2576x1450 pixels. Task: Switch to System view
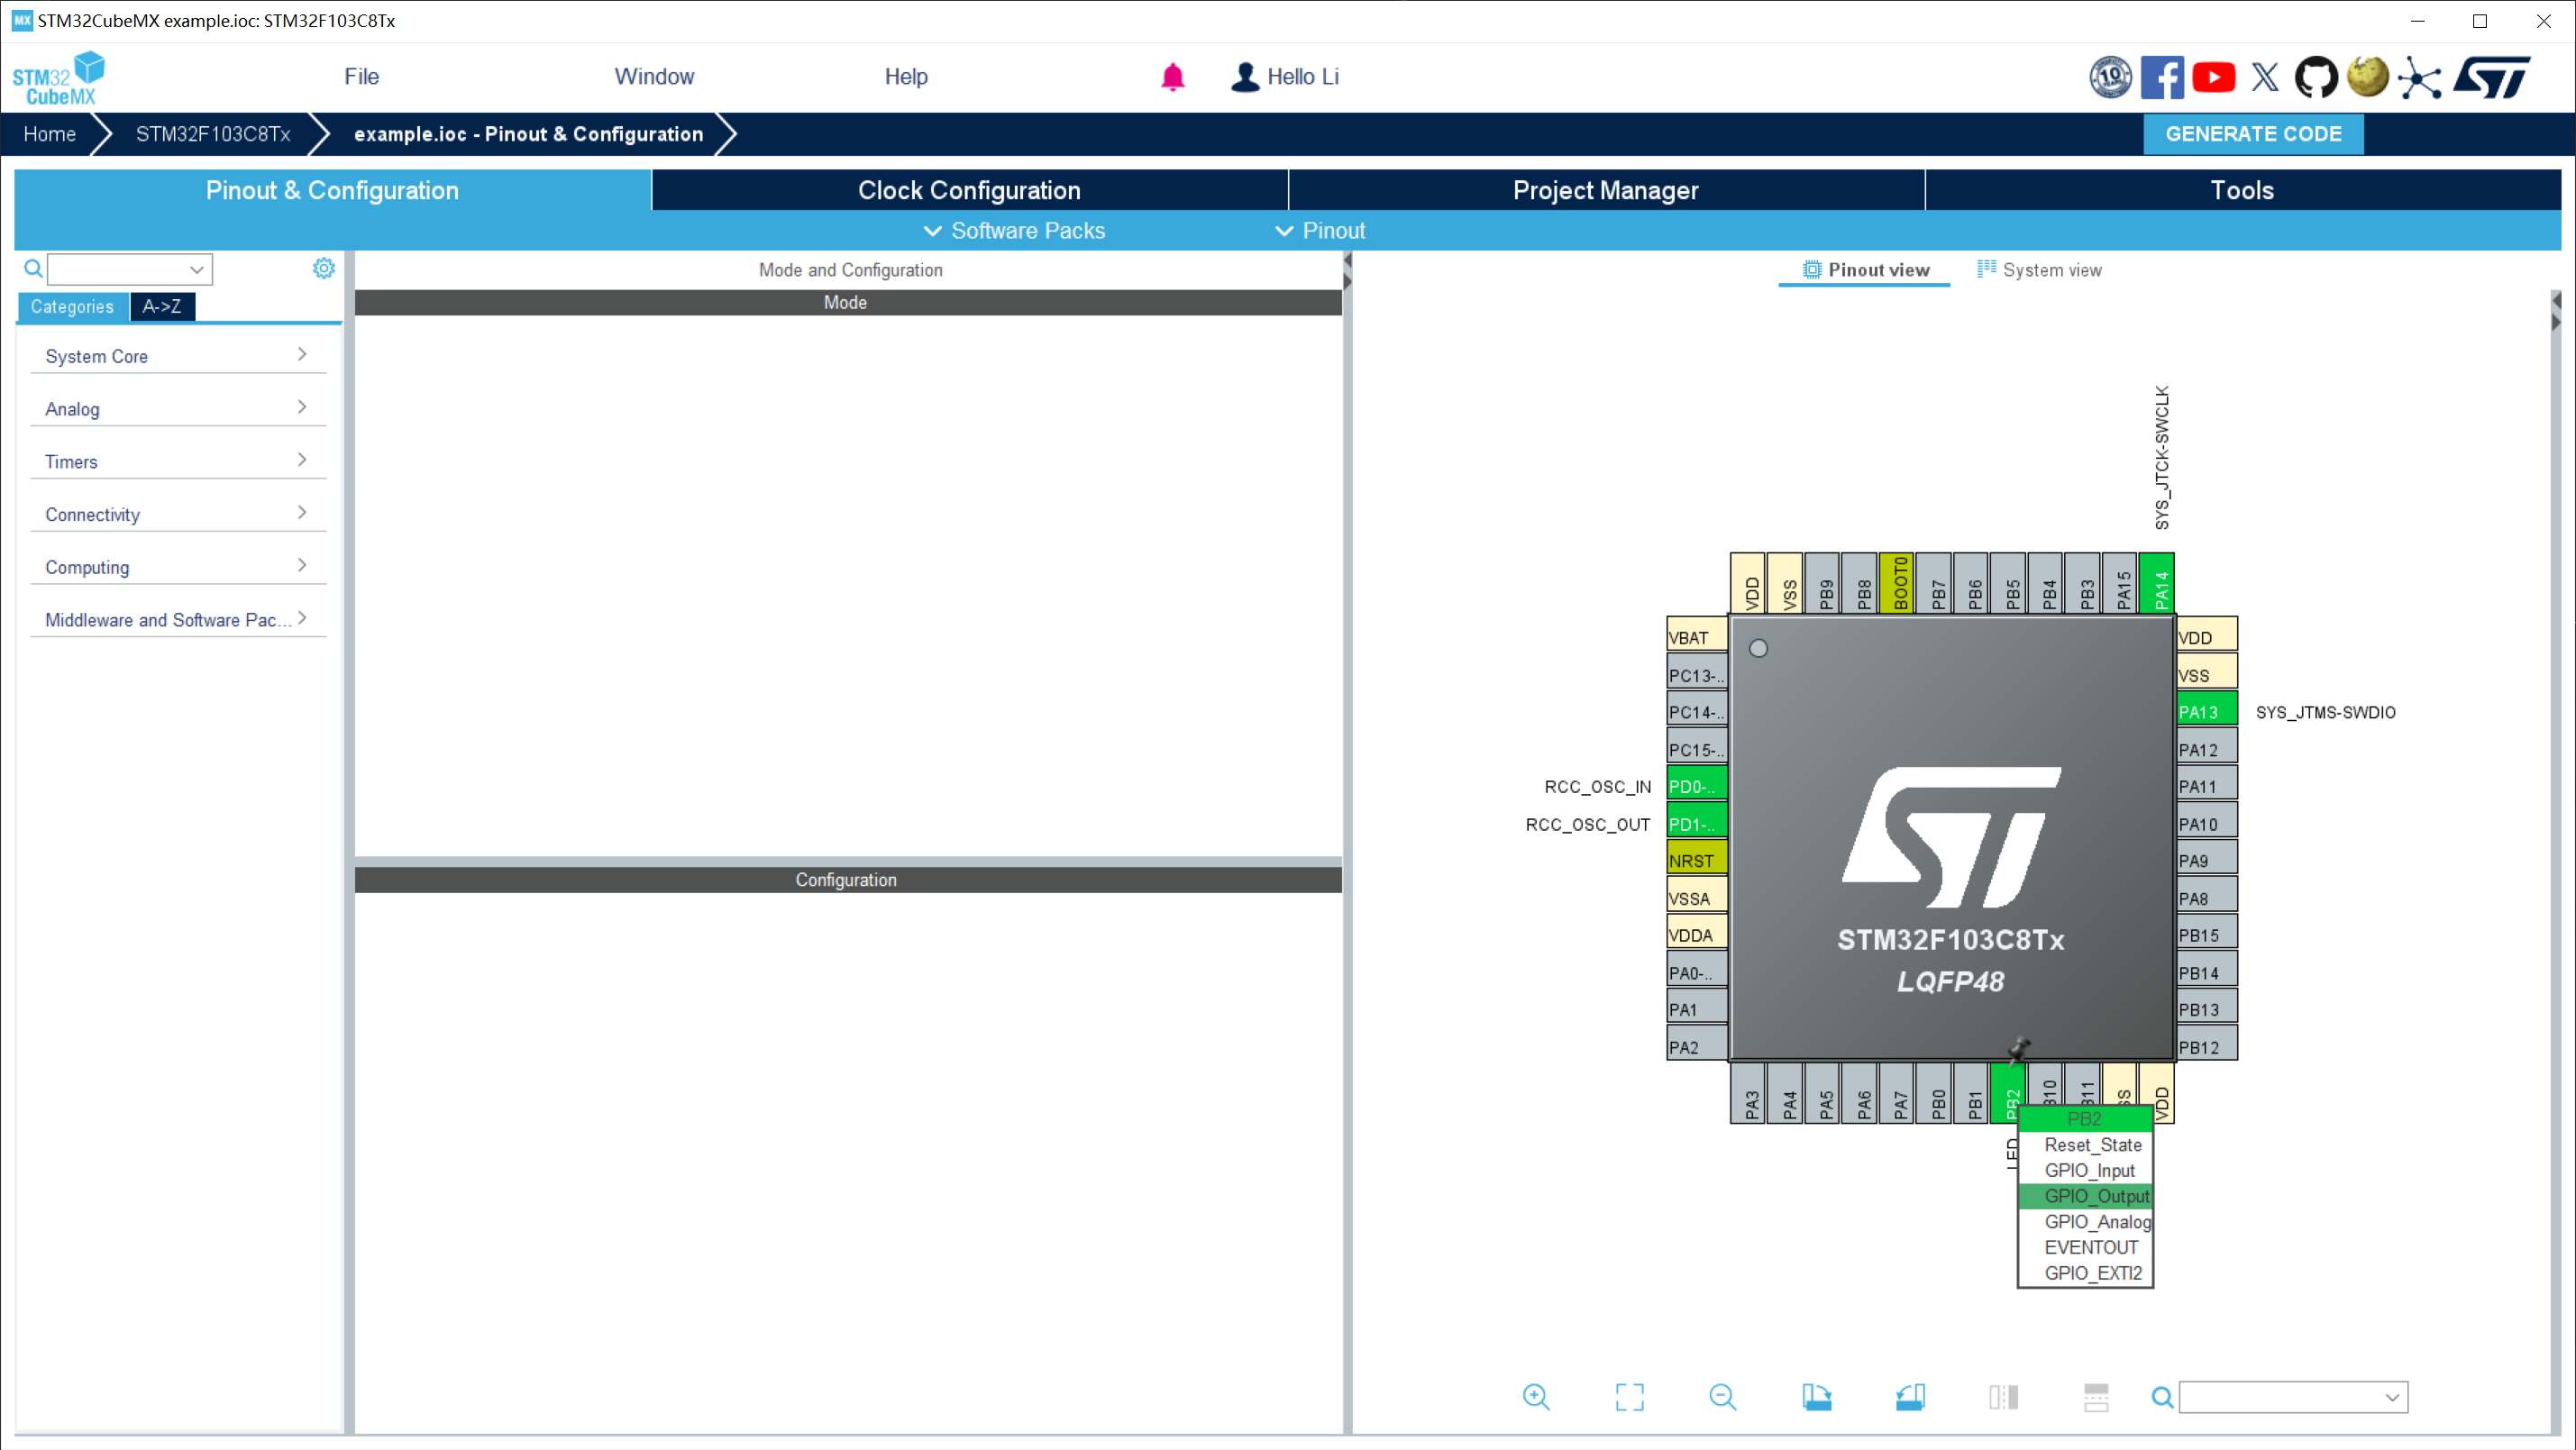click(2040, 270)
